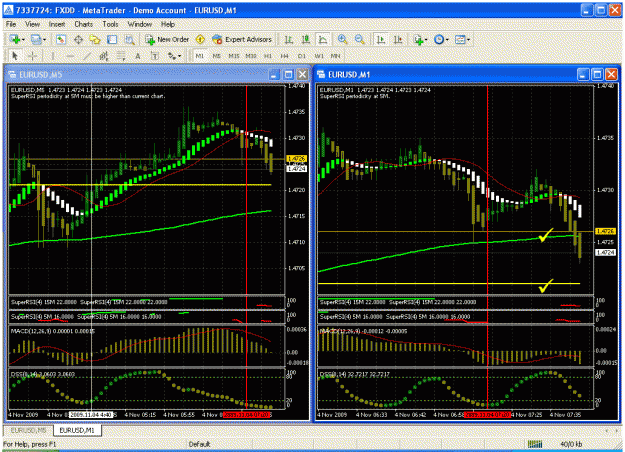Click the Expert Advisors button
625x452 pixels.
242,39
